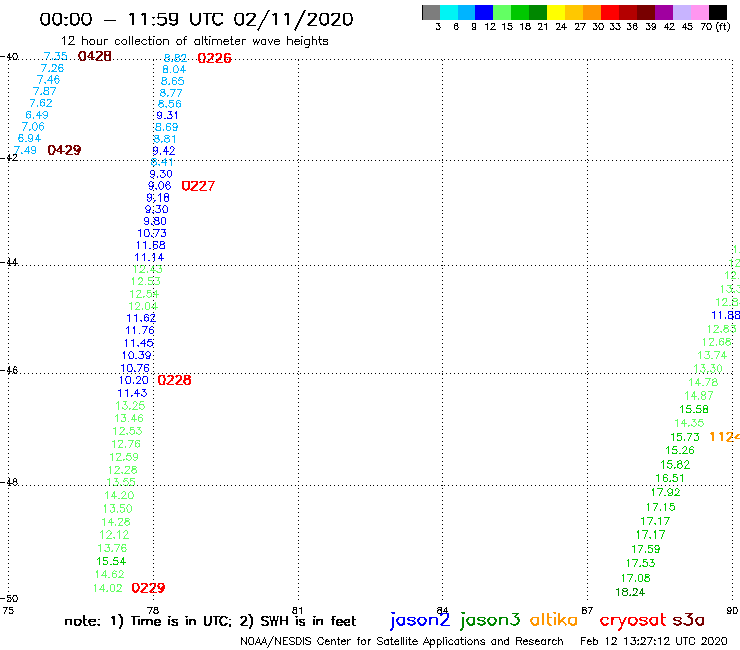Click the wave height value 15.54
Viewport: 740px width, 650px height.
pos(111,561)
